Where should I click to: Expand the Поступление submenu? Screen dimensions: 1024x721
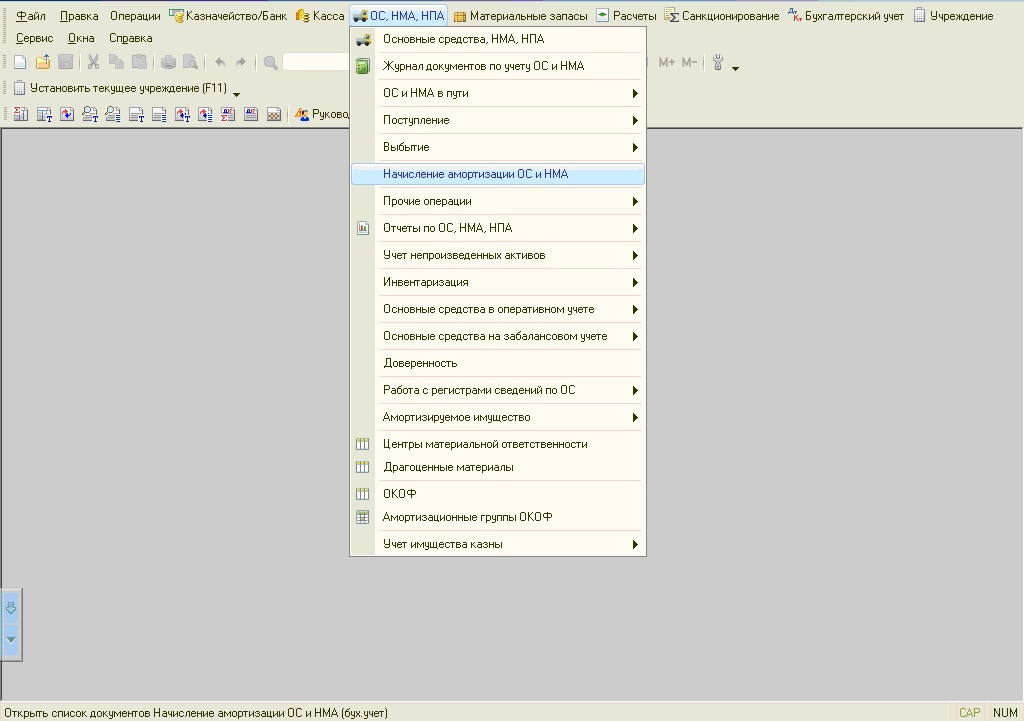click(x=498, y=120)
